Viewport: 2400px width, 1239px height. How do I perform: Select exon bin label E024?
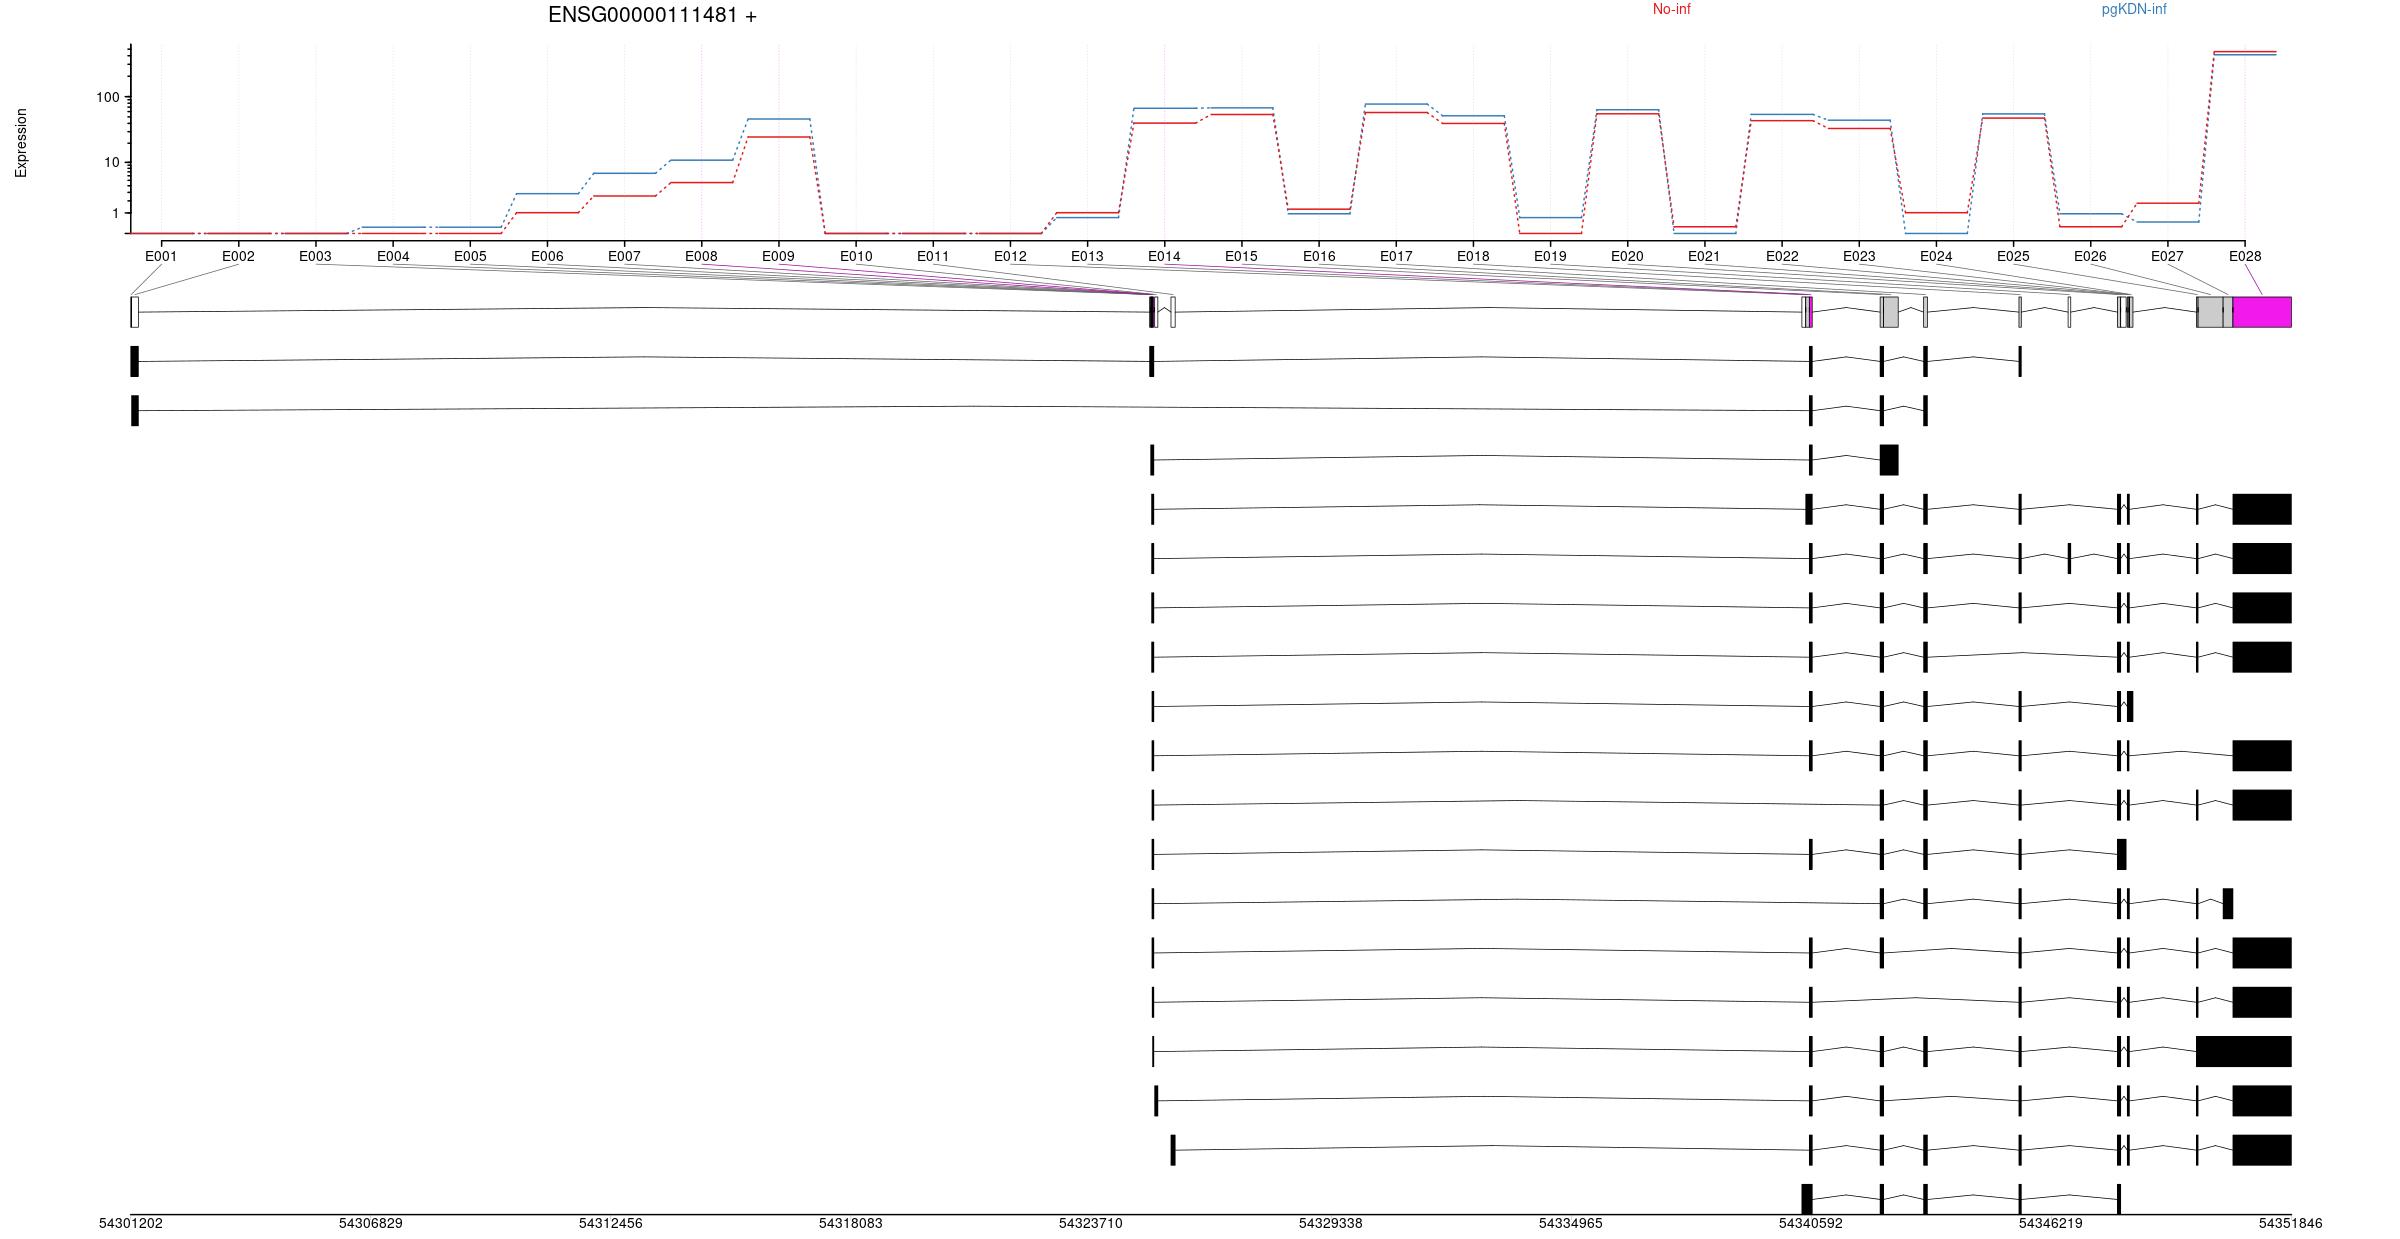pos(1936,256)
